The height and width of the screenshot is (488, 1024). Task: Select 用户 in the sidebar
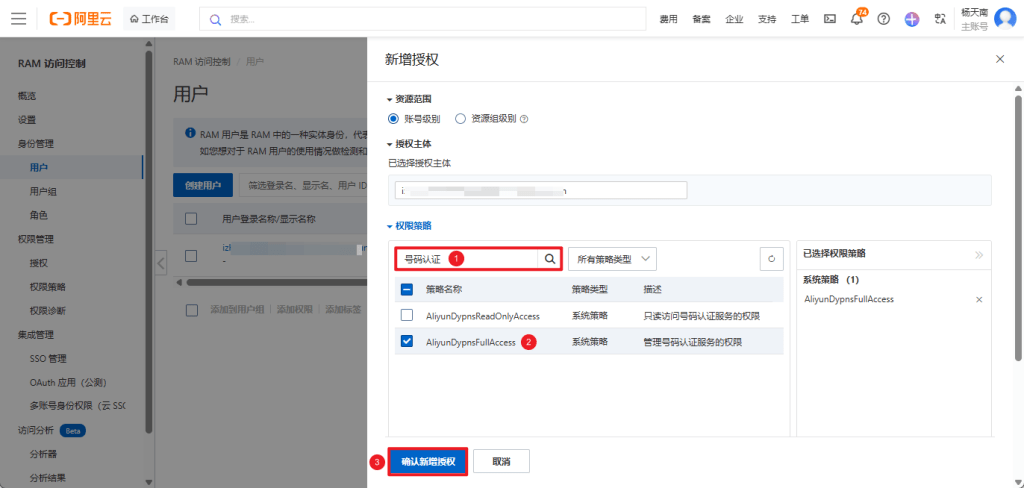[x=39, y=167]
